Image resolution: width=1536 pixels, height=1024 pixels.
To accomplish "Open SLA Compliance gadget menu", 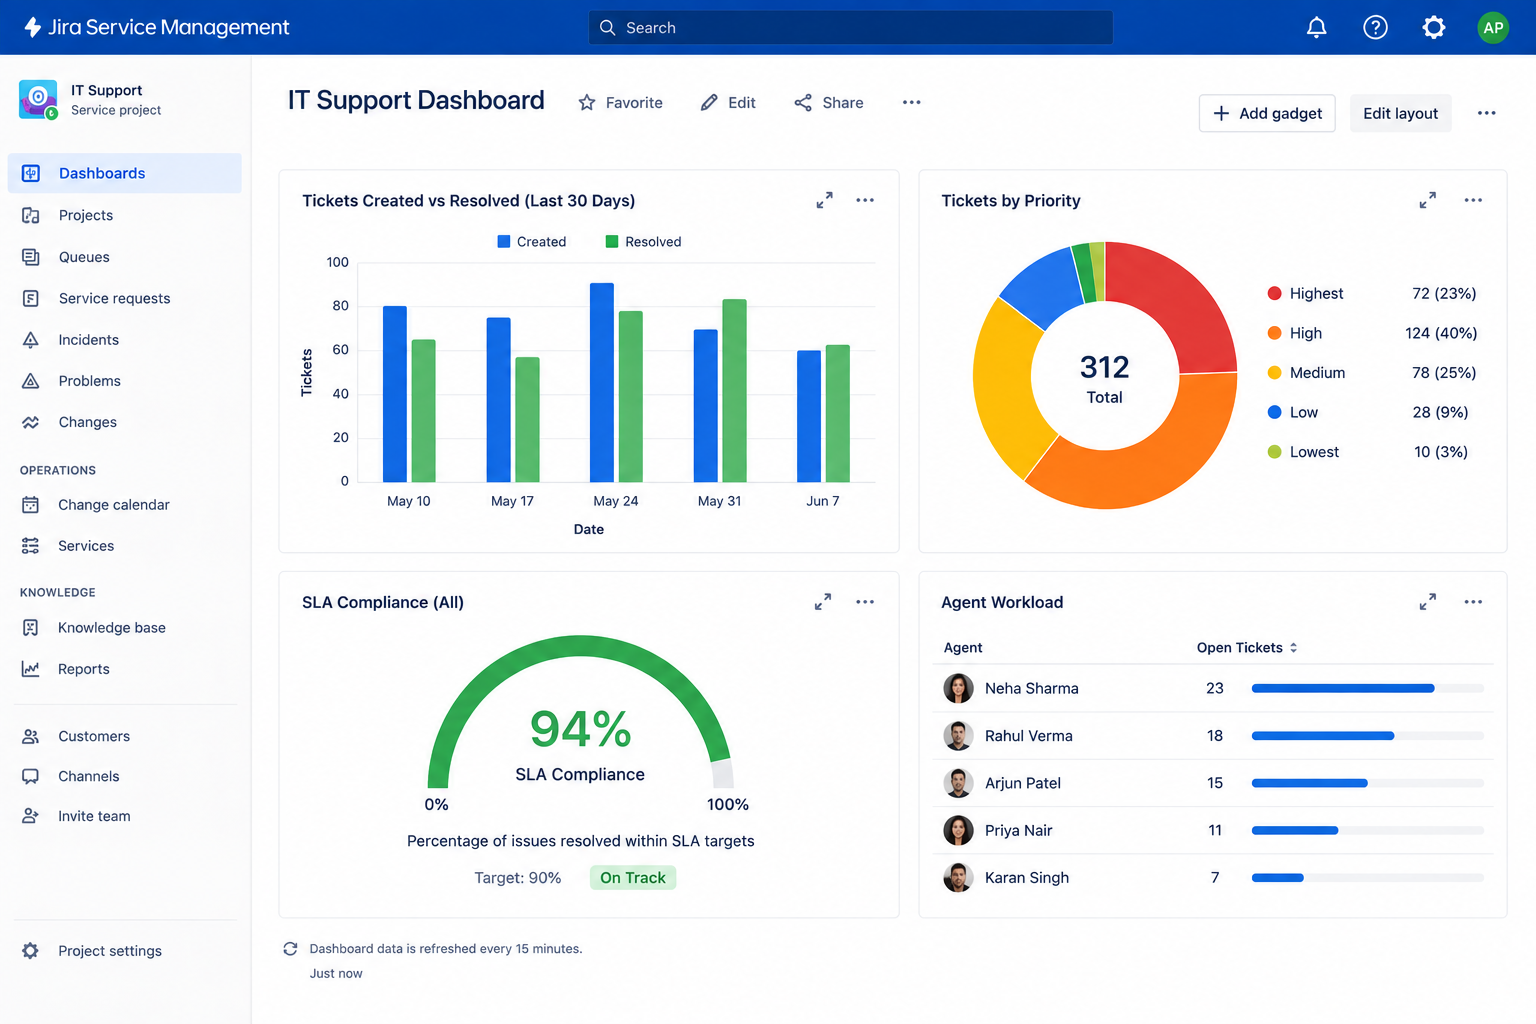I will (865, 602).
